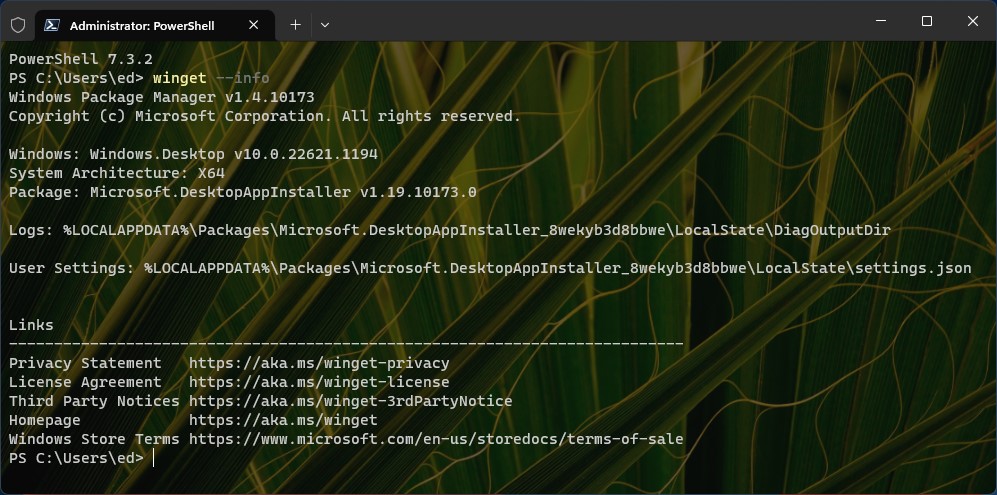997x495 pixels.
Task: Click the typed winget --info command
Action: point(211,78)
